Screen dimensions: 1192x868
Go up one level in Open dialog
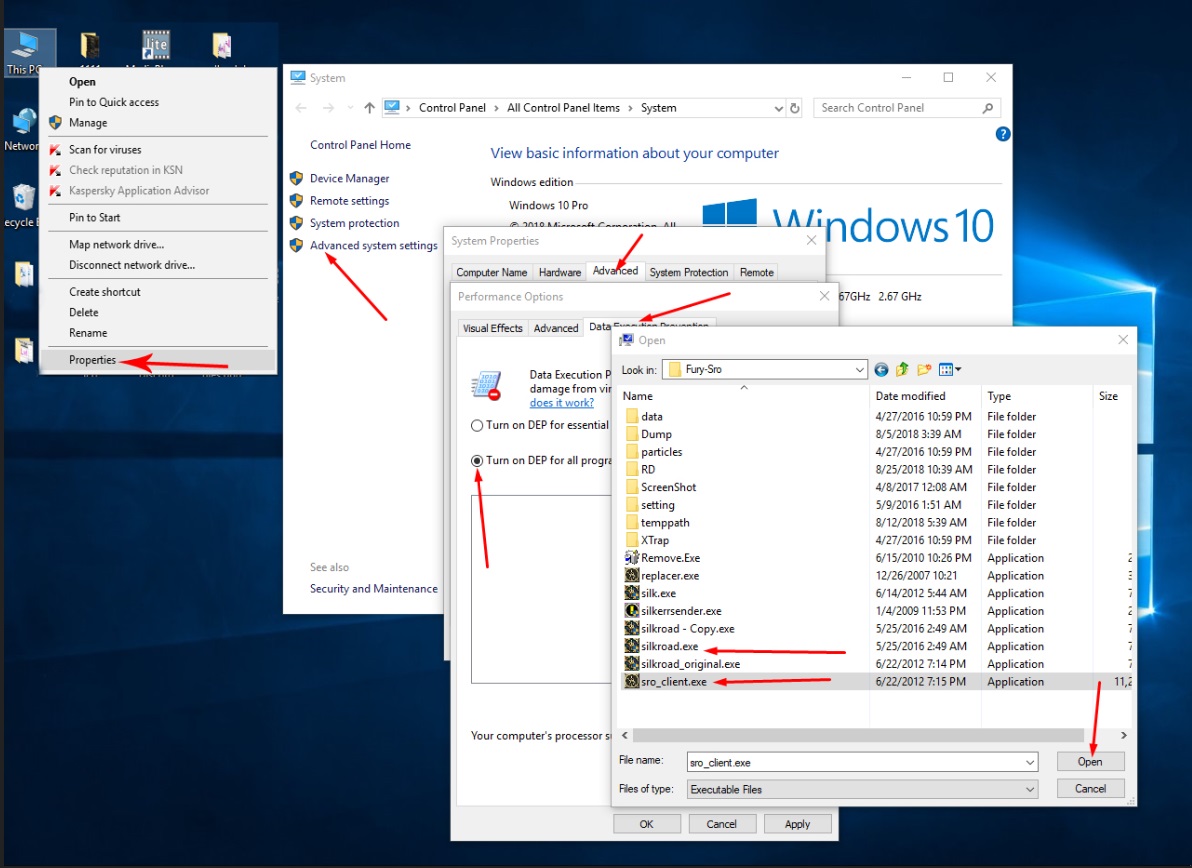click(x=902, y=370)
